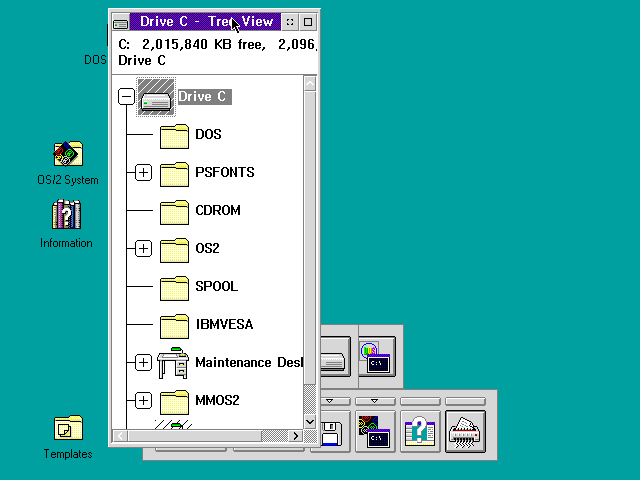Click the horizontal scrollbar right arrow
This screenshot has height=480, width=640.
pyautogui.click(x=296, y=436)
